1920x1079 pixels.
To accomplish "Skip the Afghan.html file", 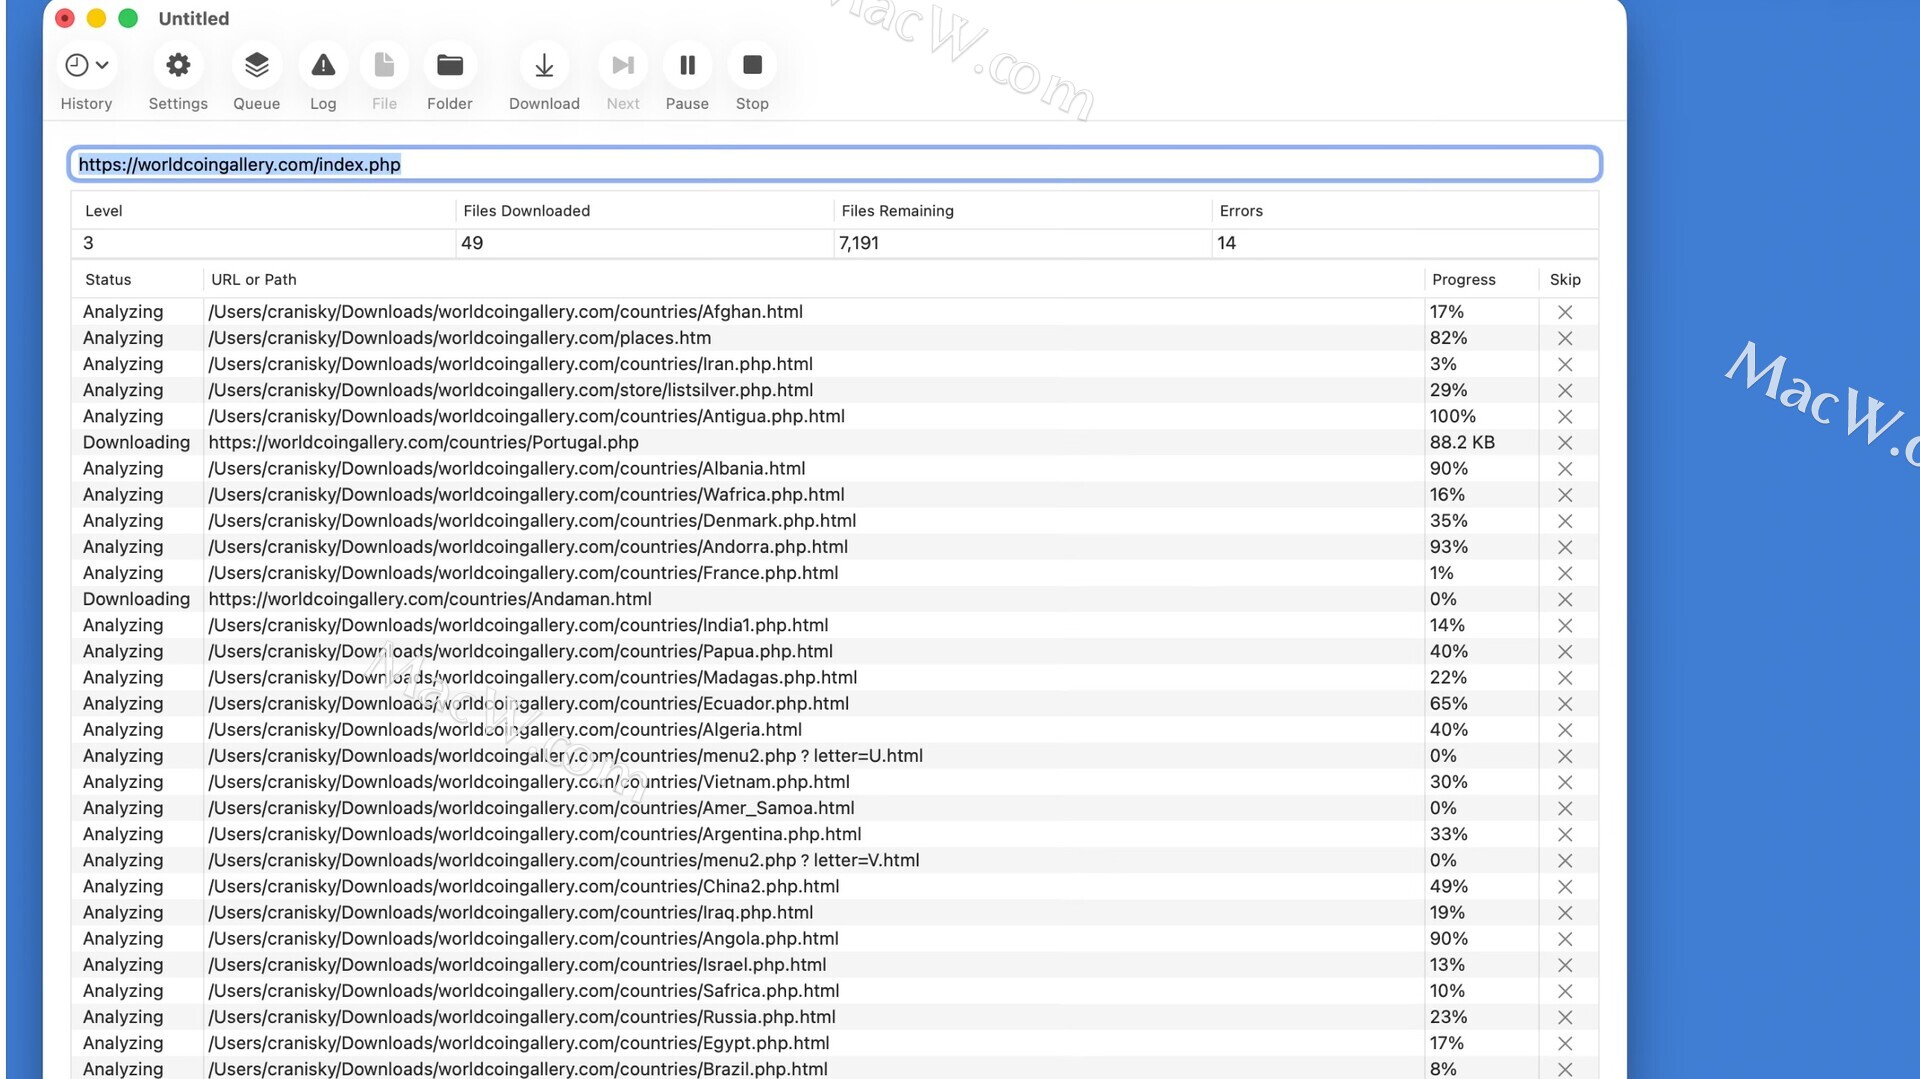I will [1565, 312].
